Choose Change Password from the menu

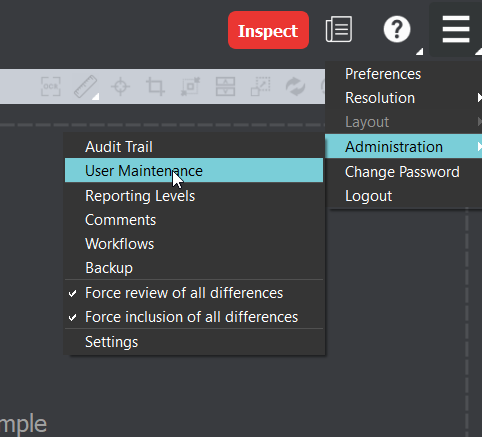[403, 172]
